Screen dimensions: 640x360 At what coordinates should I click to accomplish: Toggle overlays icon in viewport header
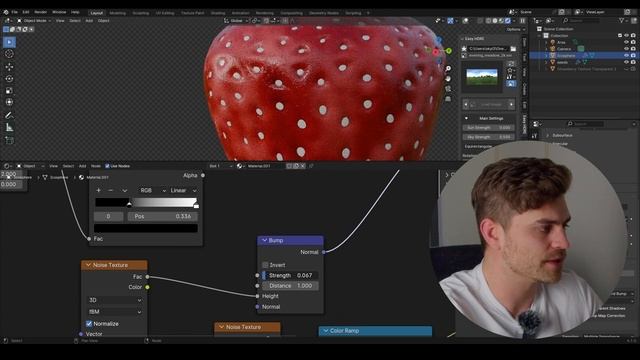[x=465, y=20]
